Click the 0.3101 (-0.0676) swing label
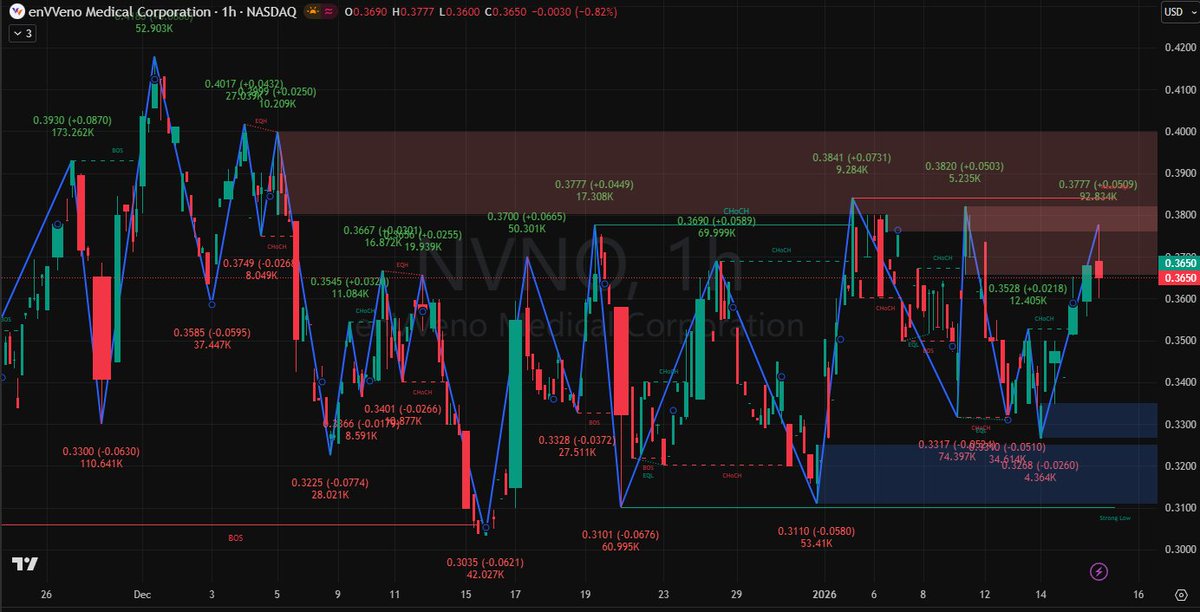Screen dimensions: 1200x612 (x=621, y=535)
